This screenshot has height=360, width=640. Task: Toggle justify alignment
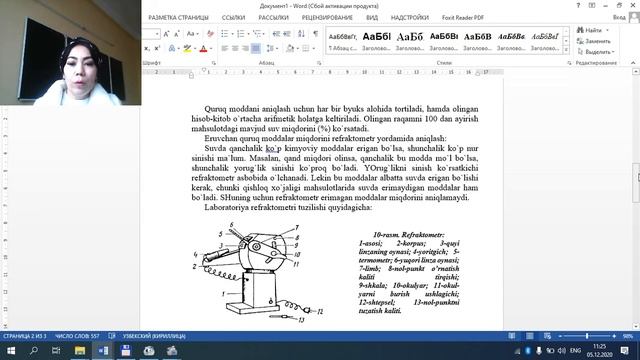click(x=256, y=49)
